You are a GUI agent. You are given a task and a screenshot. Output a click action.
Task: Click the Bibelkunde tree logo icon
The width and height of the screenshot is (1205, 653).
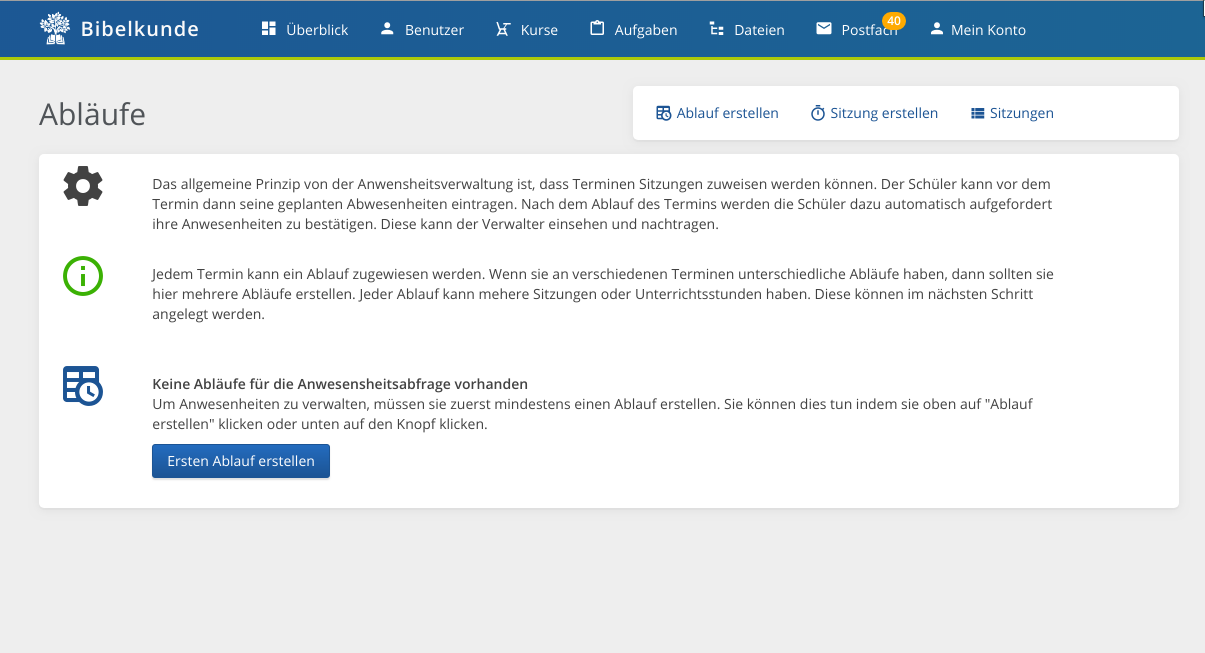[x=55, y=29]
